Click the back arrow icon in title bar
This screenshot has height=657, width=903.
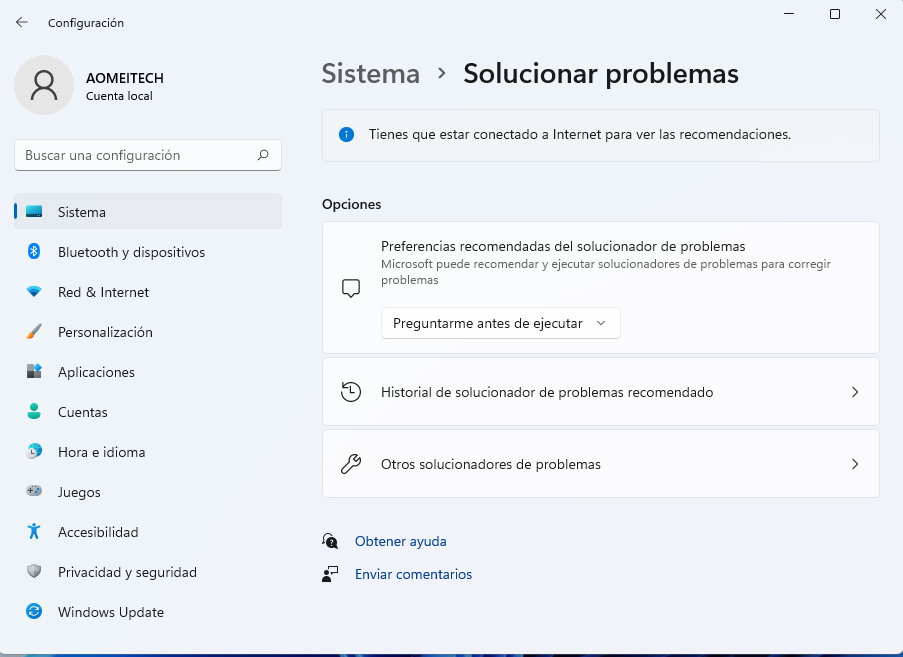coord(22,22)
